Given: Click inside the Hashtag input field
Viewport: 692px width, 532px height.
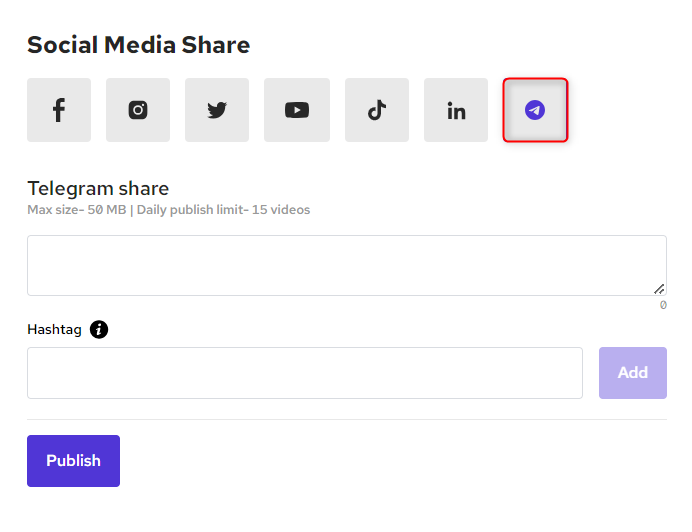Looking at the screenshot, I should 304,373.
